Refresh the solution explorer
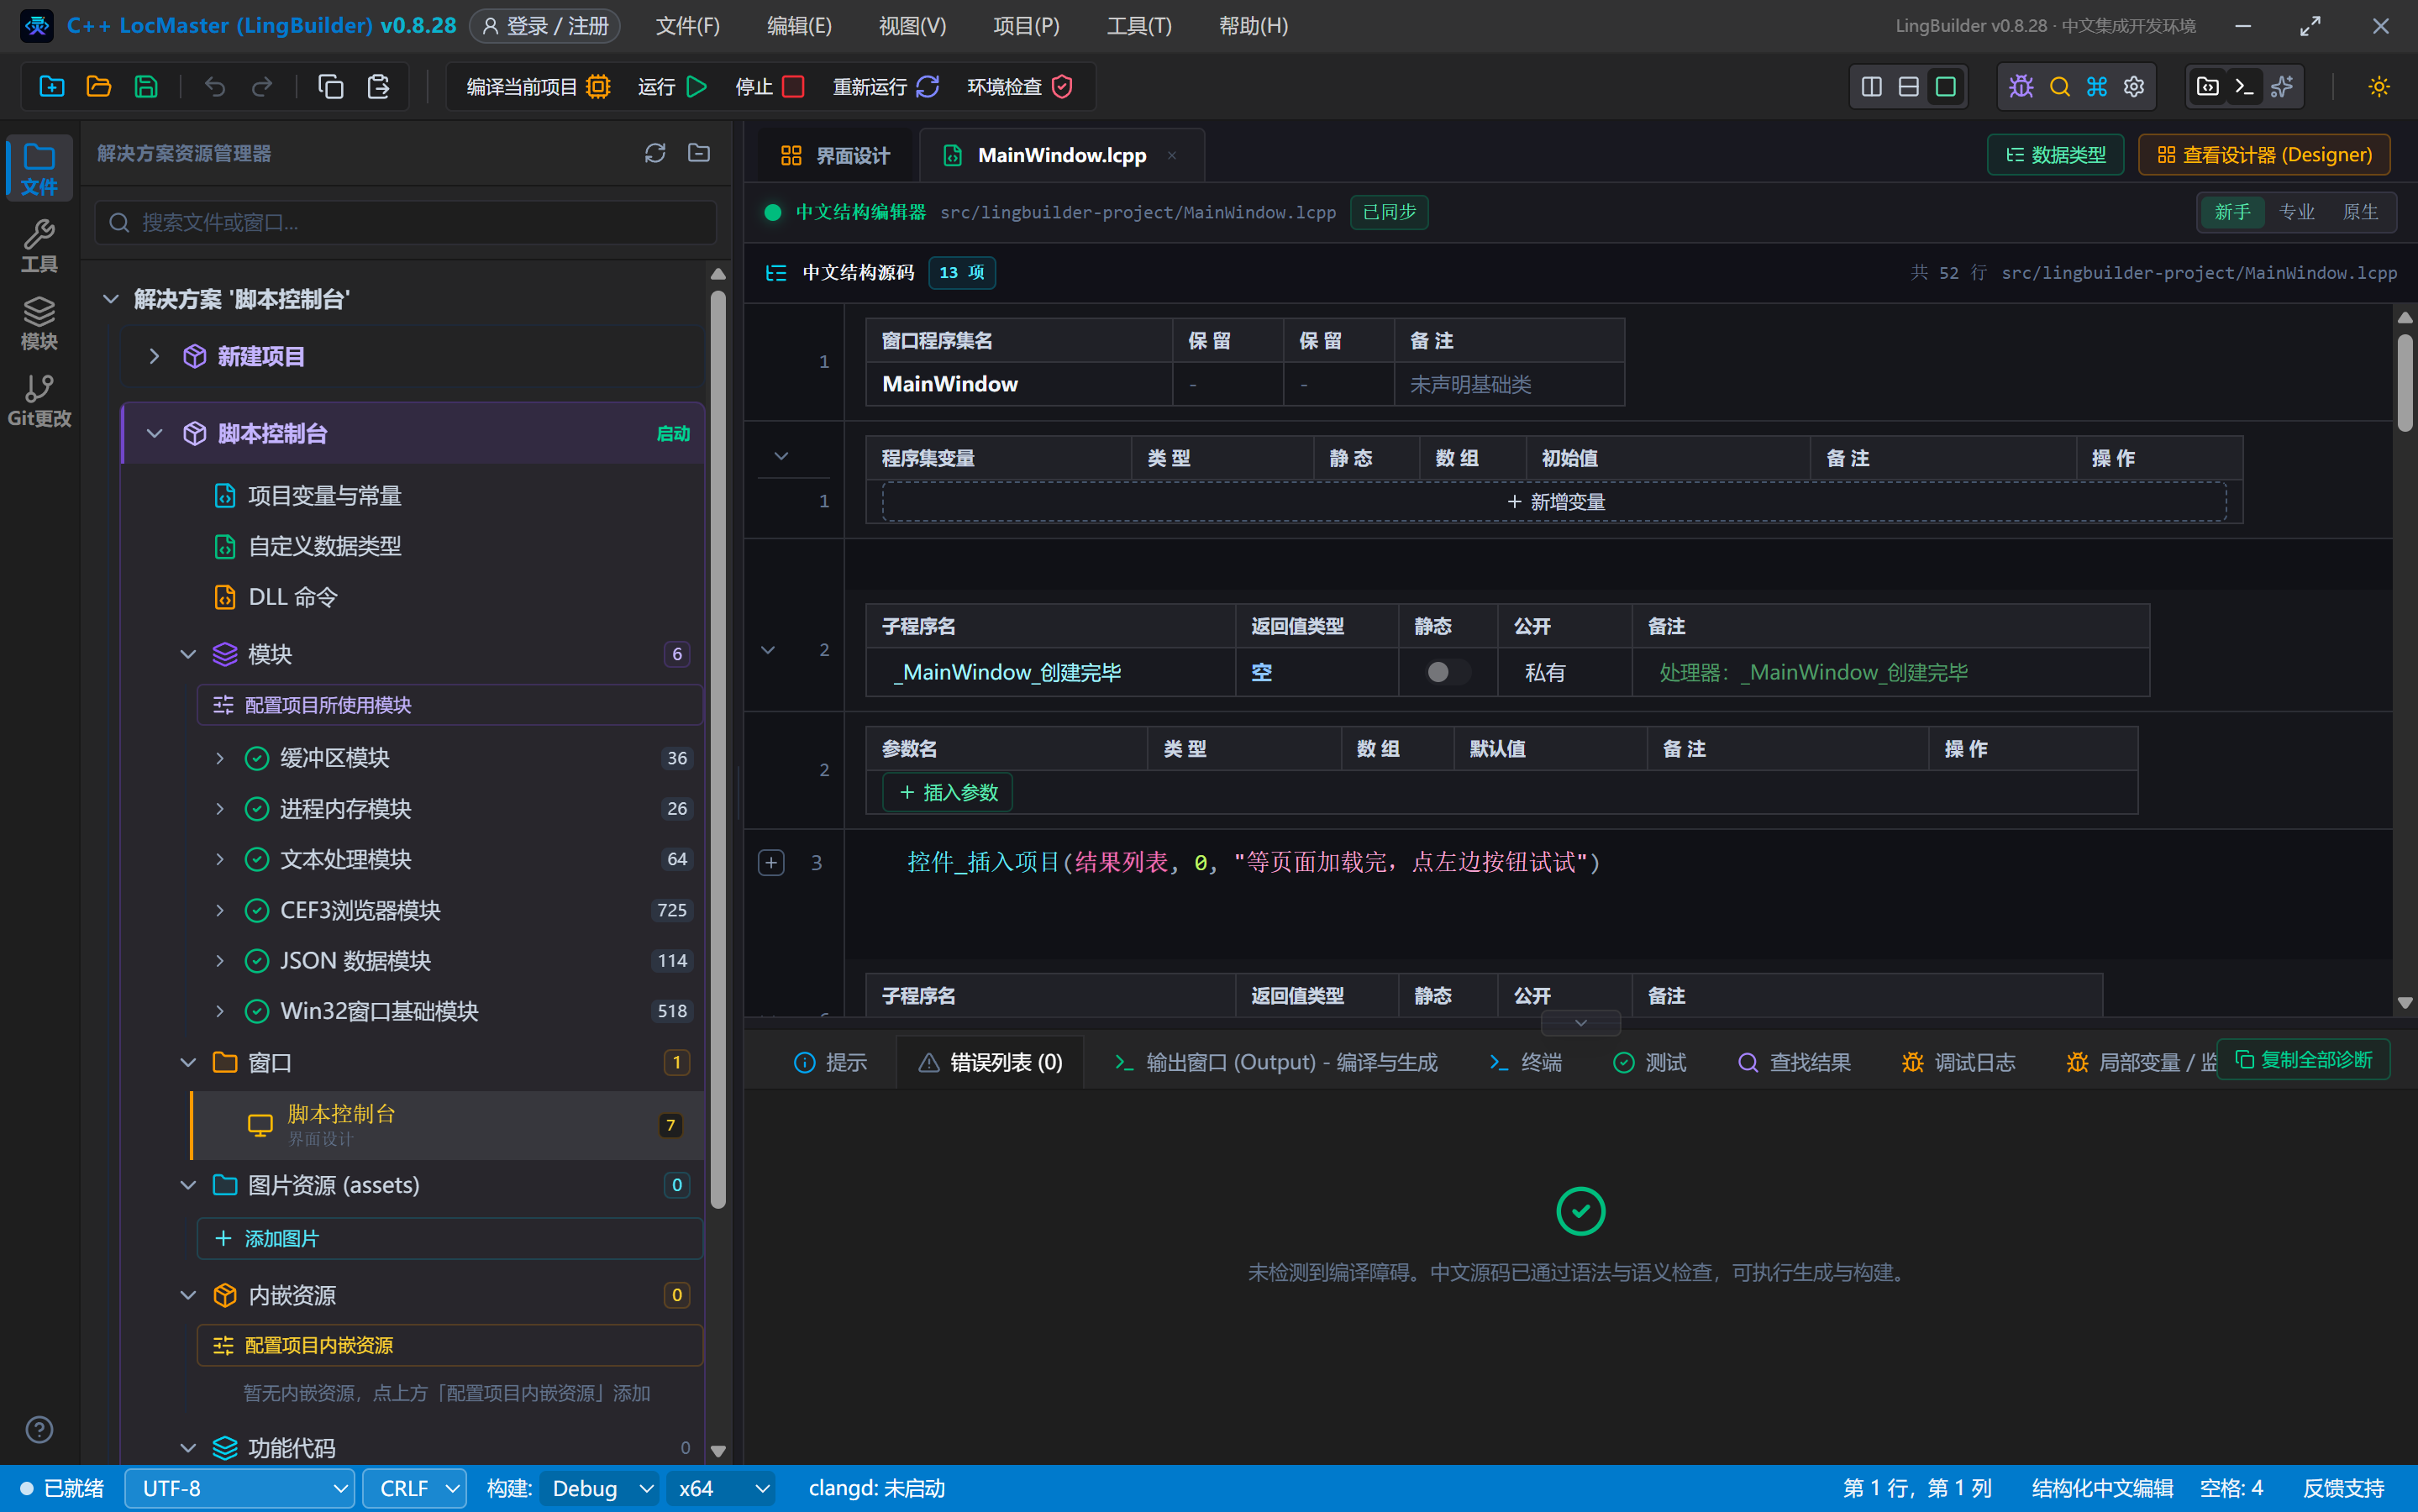 pos(655,153)
